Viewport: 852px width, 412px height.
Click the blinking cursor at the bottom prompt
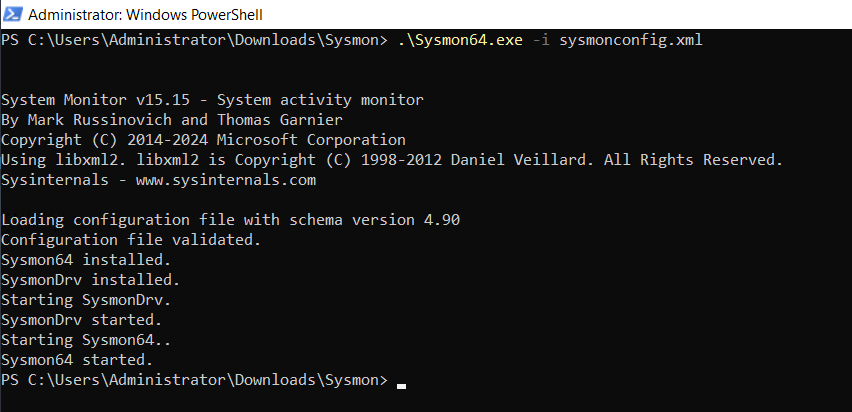pos(402,386)
